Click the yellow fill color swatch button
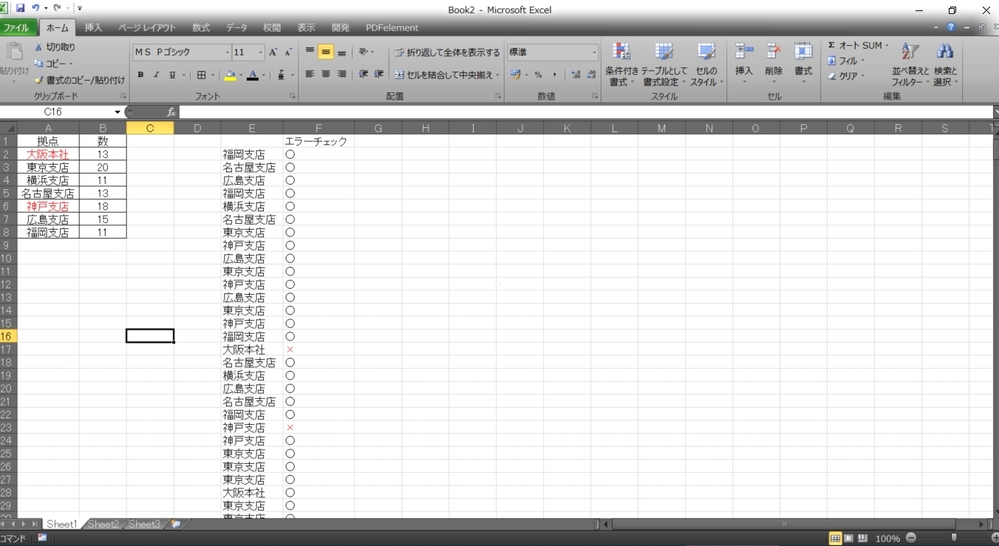The image size is (999, 546). (x=230, y=75)
